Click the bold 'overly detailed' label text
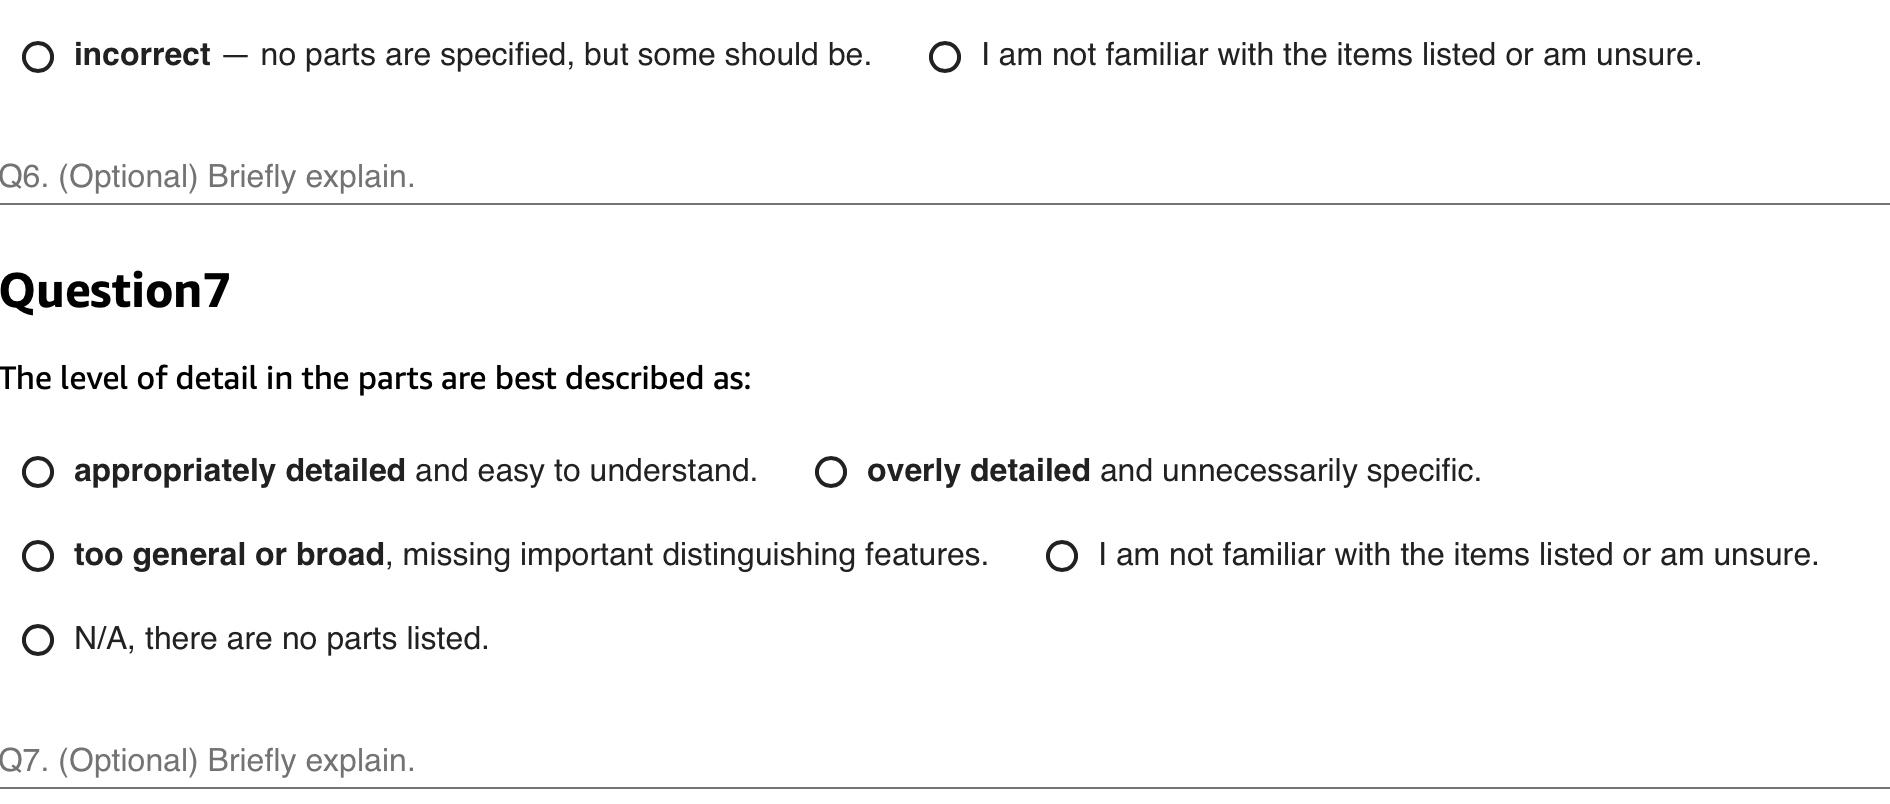This screenshot has height=804, width=1890. click(978, 471)
